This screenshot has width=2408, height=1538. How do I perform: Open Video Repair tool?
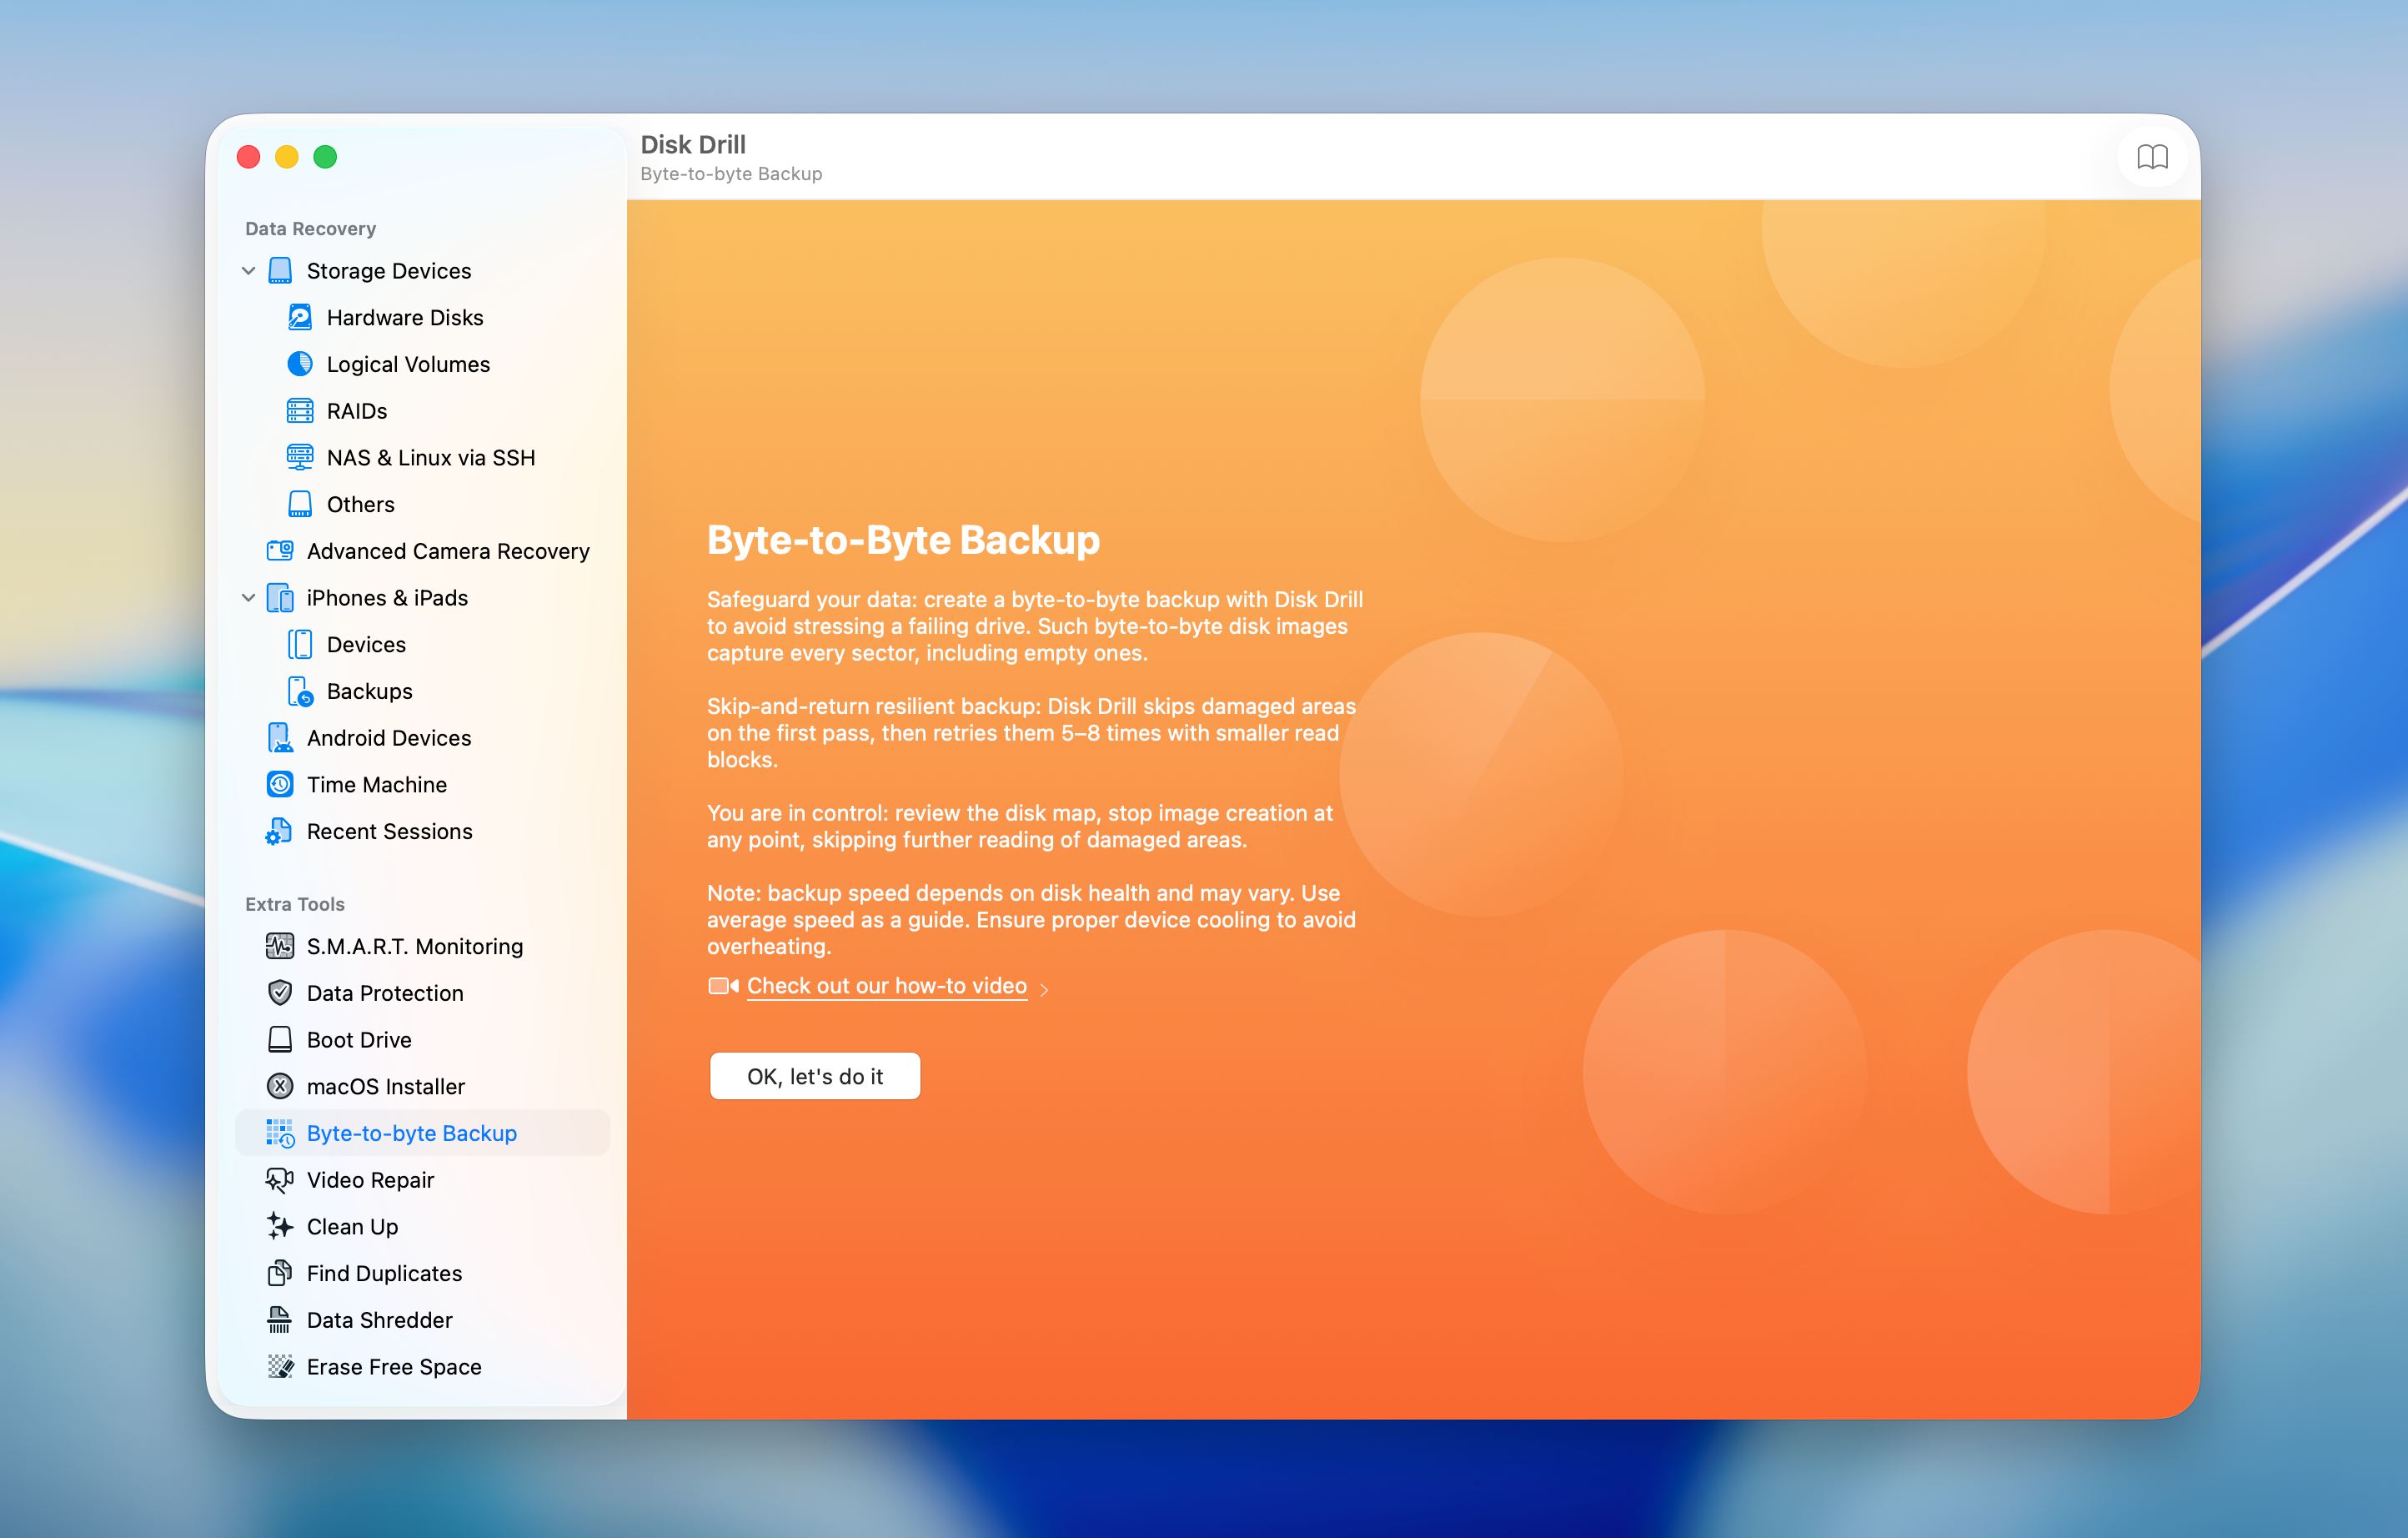[x=370, y=1180]
